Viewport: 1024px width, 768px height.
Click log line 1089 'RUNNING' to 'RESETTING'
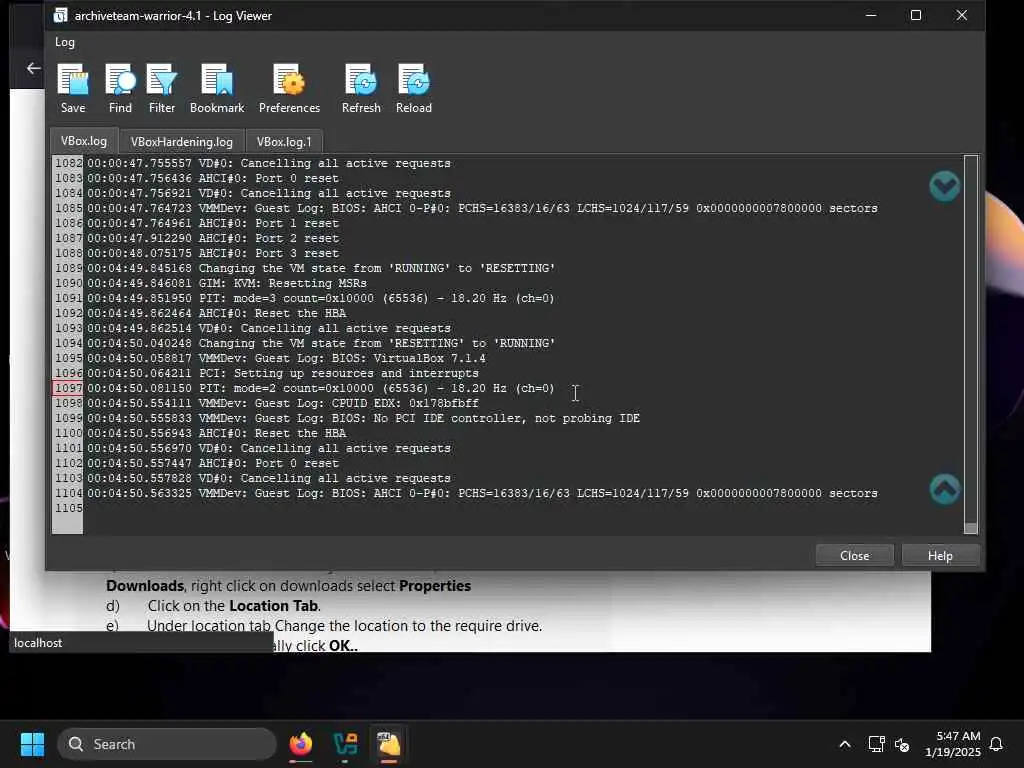[321, 268]
